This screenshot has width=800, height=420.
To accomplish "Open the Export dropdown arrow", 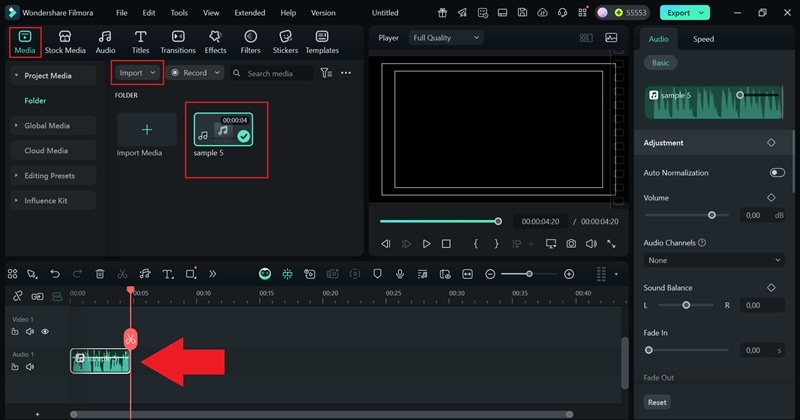I will click(x=702, y=13).
